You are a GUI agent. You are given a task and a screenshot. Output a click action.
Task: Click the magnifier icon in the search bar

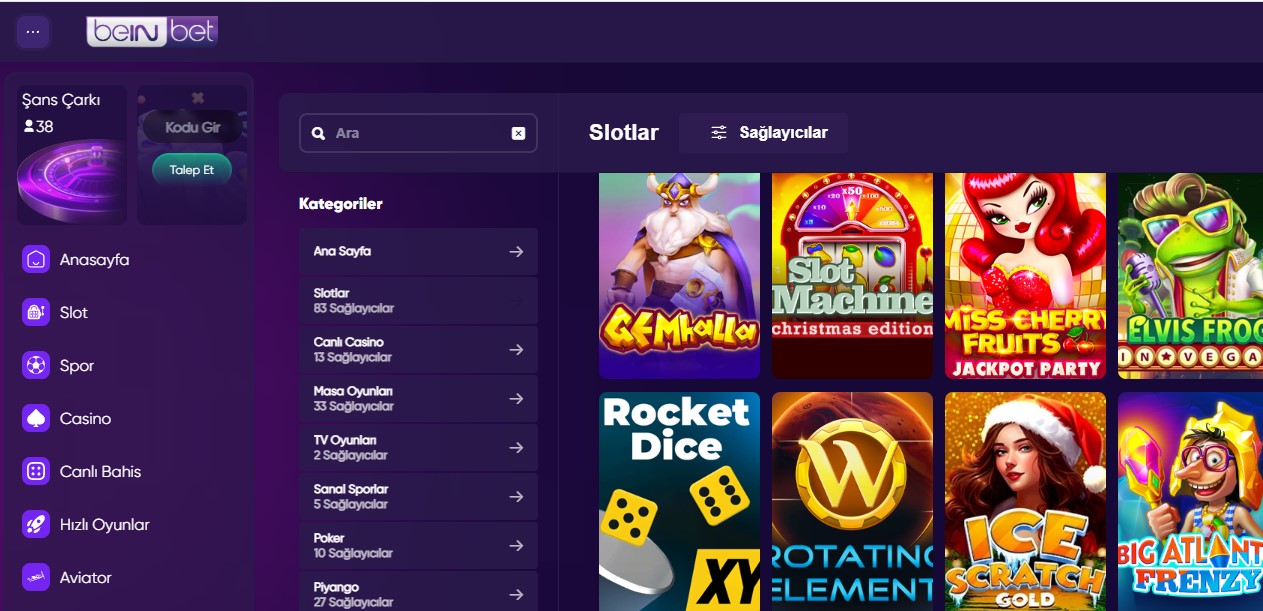318,132
